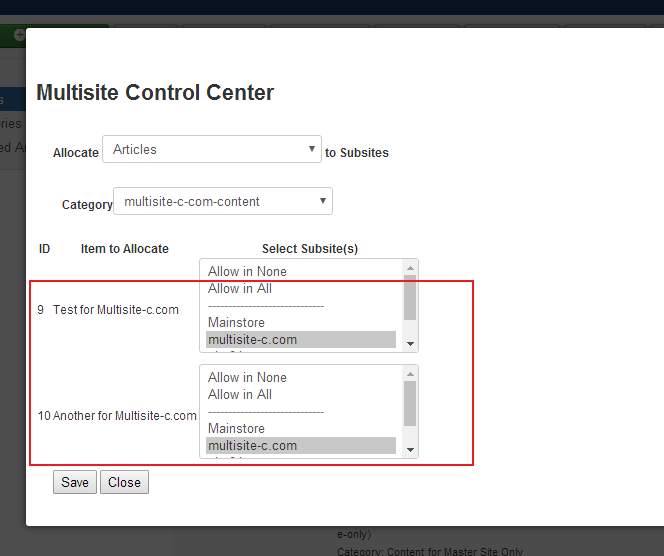Click the green plus icon behind dialog

[x=19, y=35]
